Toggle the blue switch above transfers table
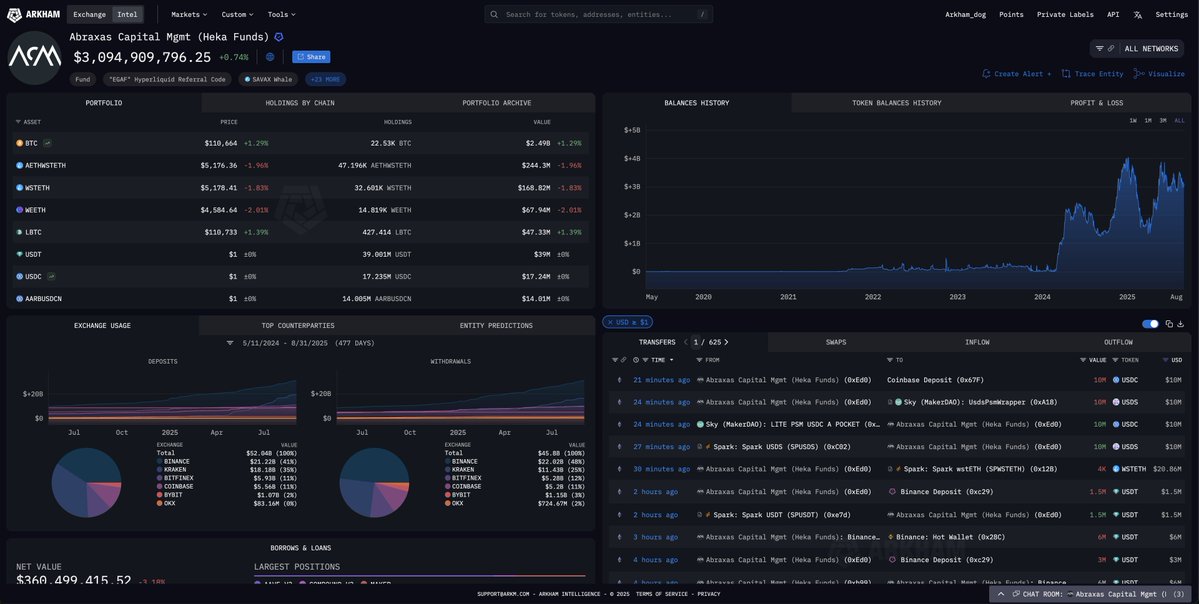The height and width of the screenshot is (604, 1199). (x=1150, y=324)
